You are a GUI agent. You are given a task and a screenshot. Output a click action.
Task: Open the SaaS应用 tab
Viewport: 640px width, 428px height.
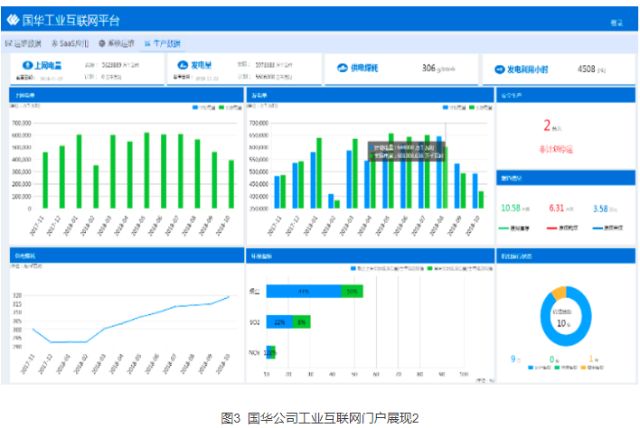[x=74, y=44]
